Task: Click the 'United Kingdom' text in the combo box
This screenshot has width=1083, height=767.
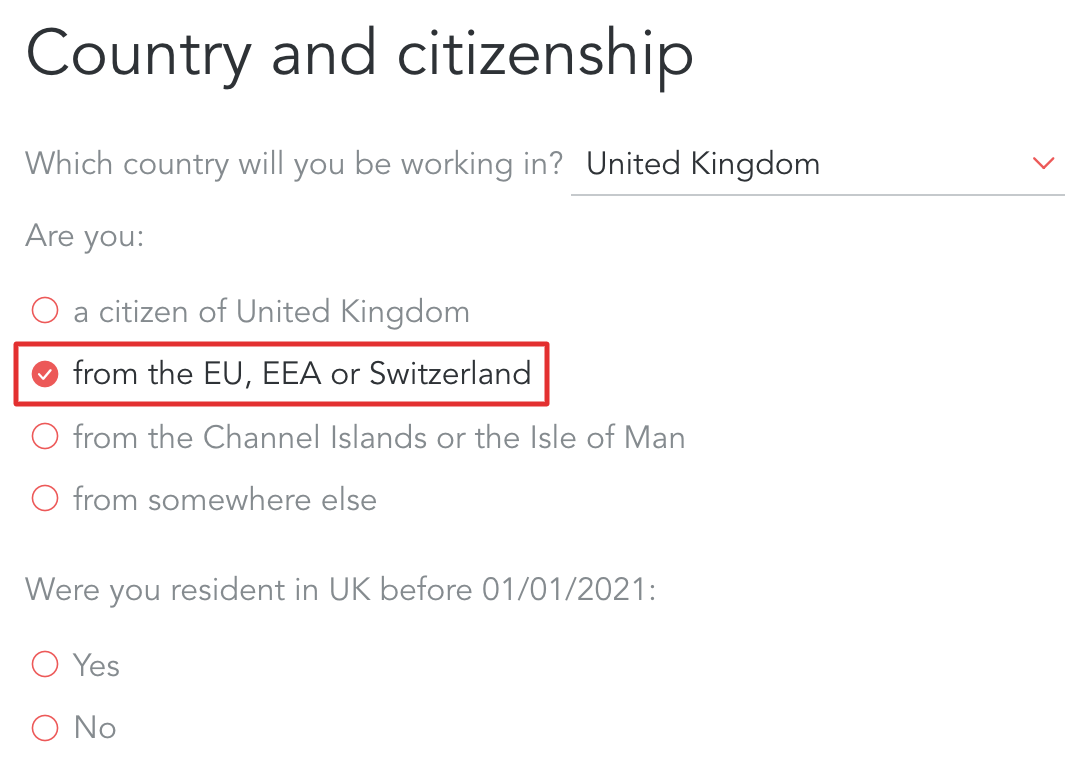Action: (703, 163)
